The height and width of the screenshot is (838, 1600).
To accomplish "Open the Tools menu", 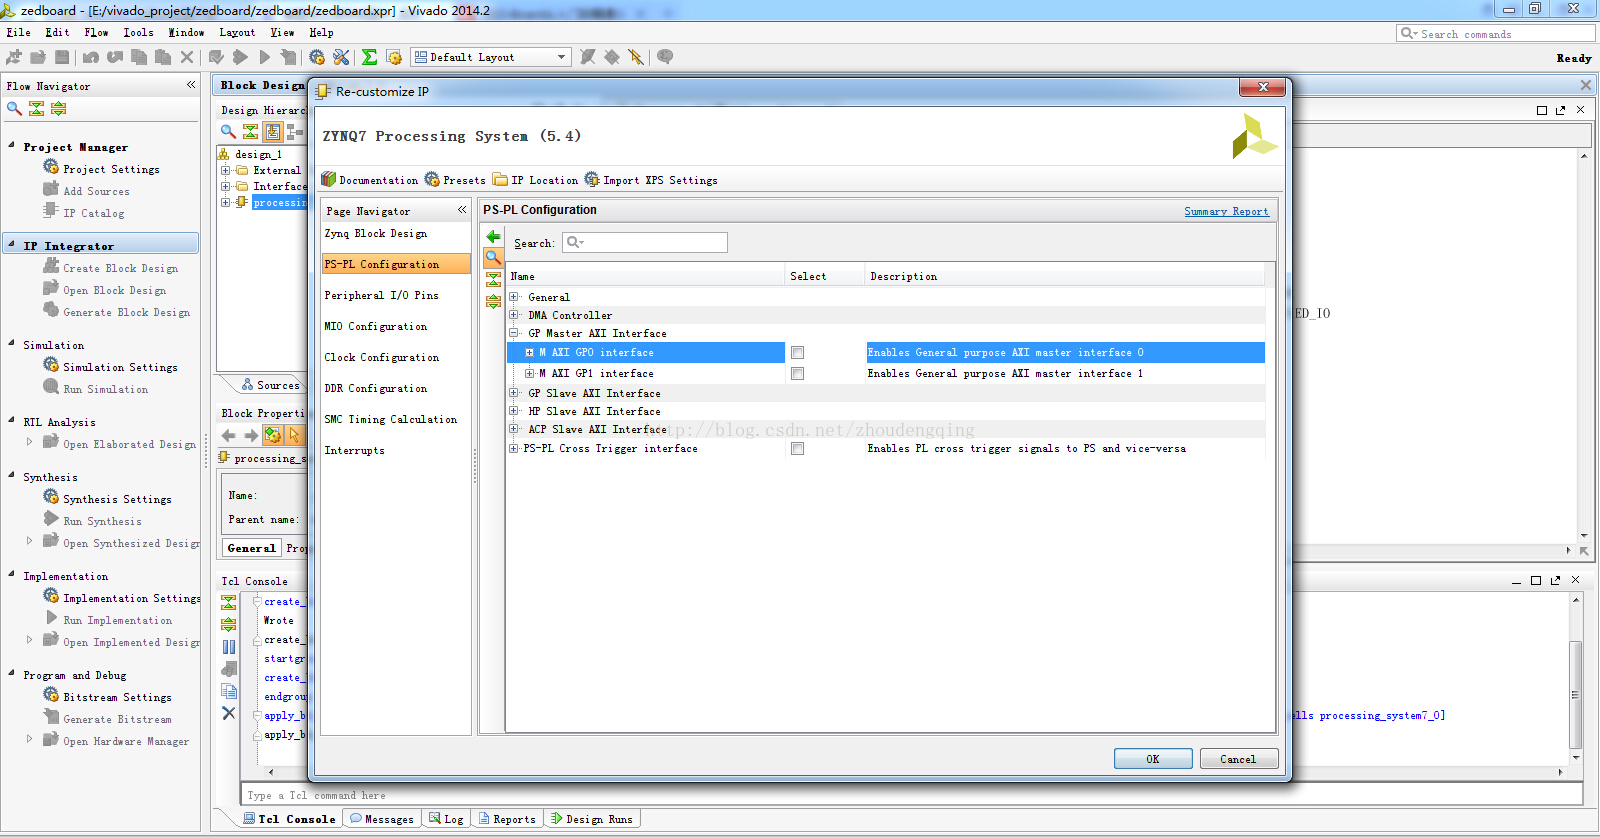I will pos(138,32).
